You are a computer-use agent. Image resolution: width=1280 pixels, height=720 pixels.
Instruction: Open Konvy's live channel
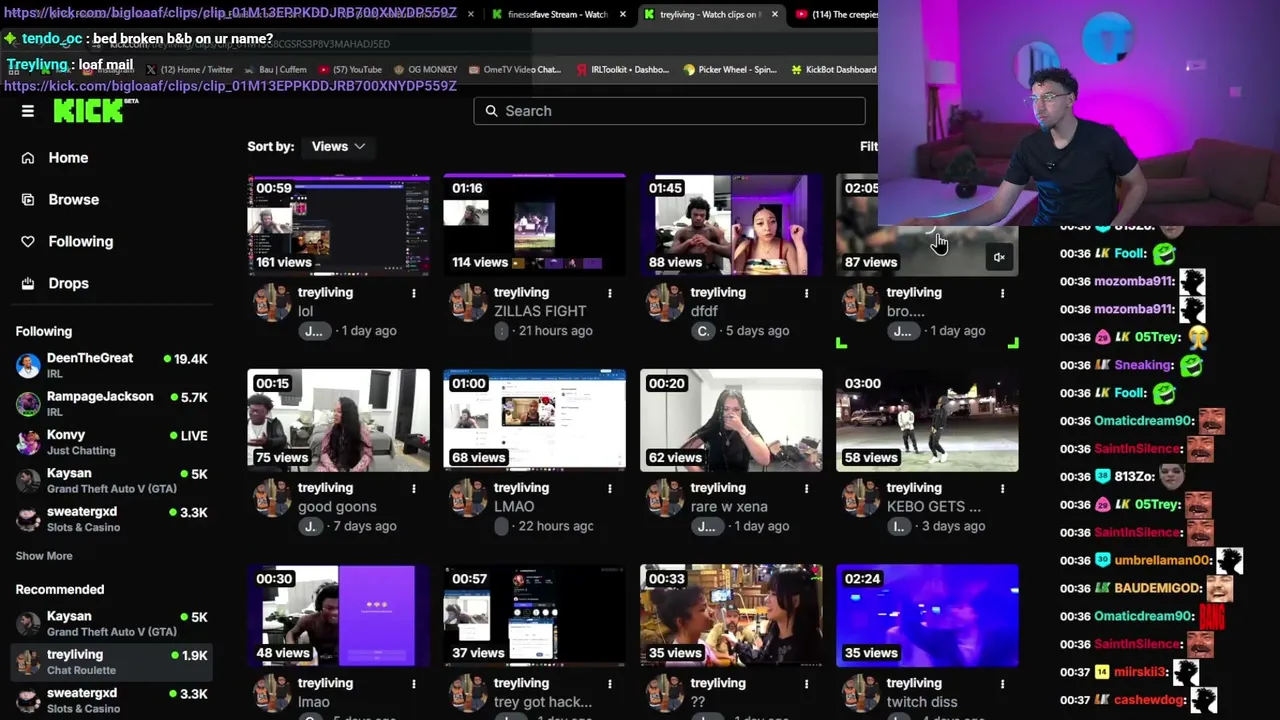[111, 442]
